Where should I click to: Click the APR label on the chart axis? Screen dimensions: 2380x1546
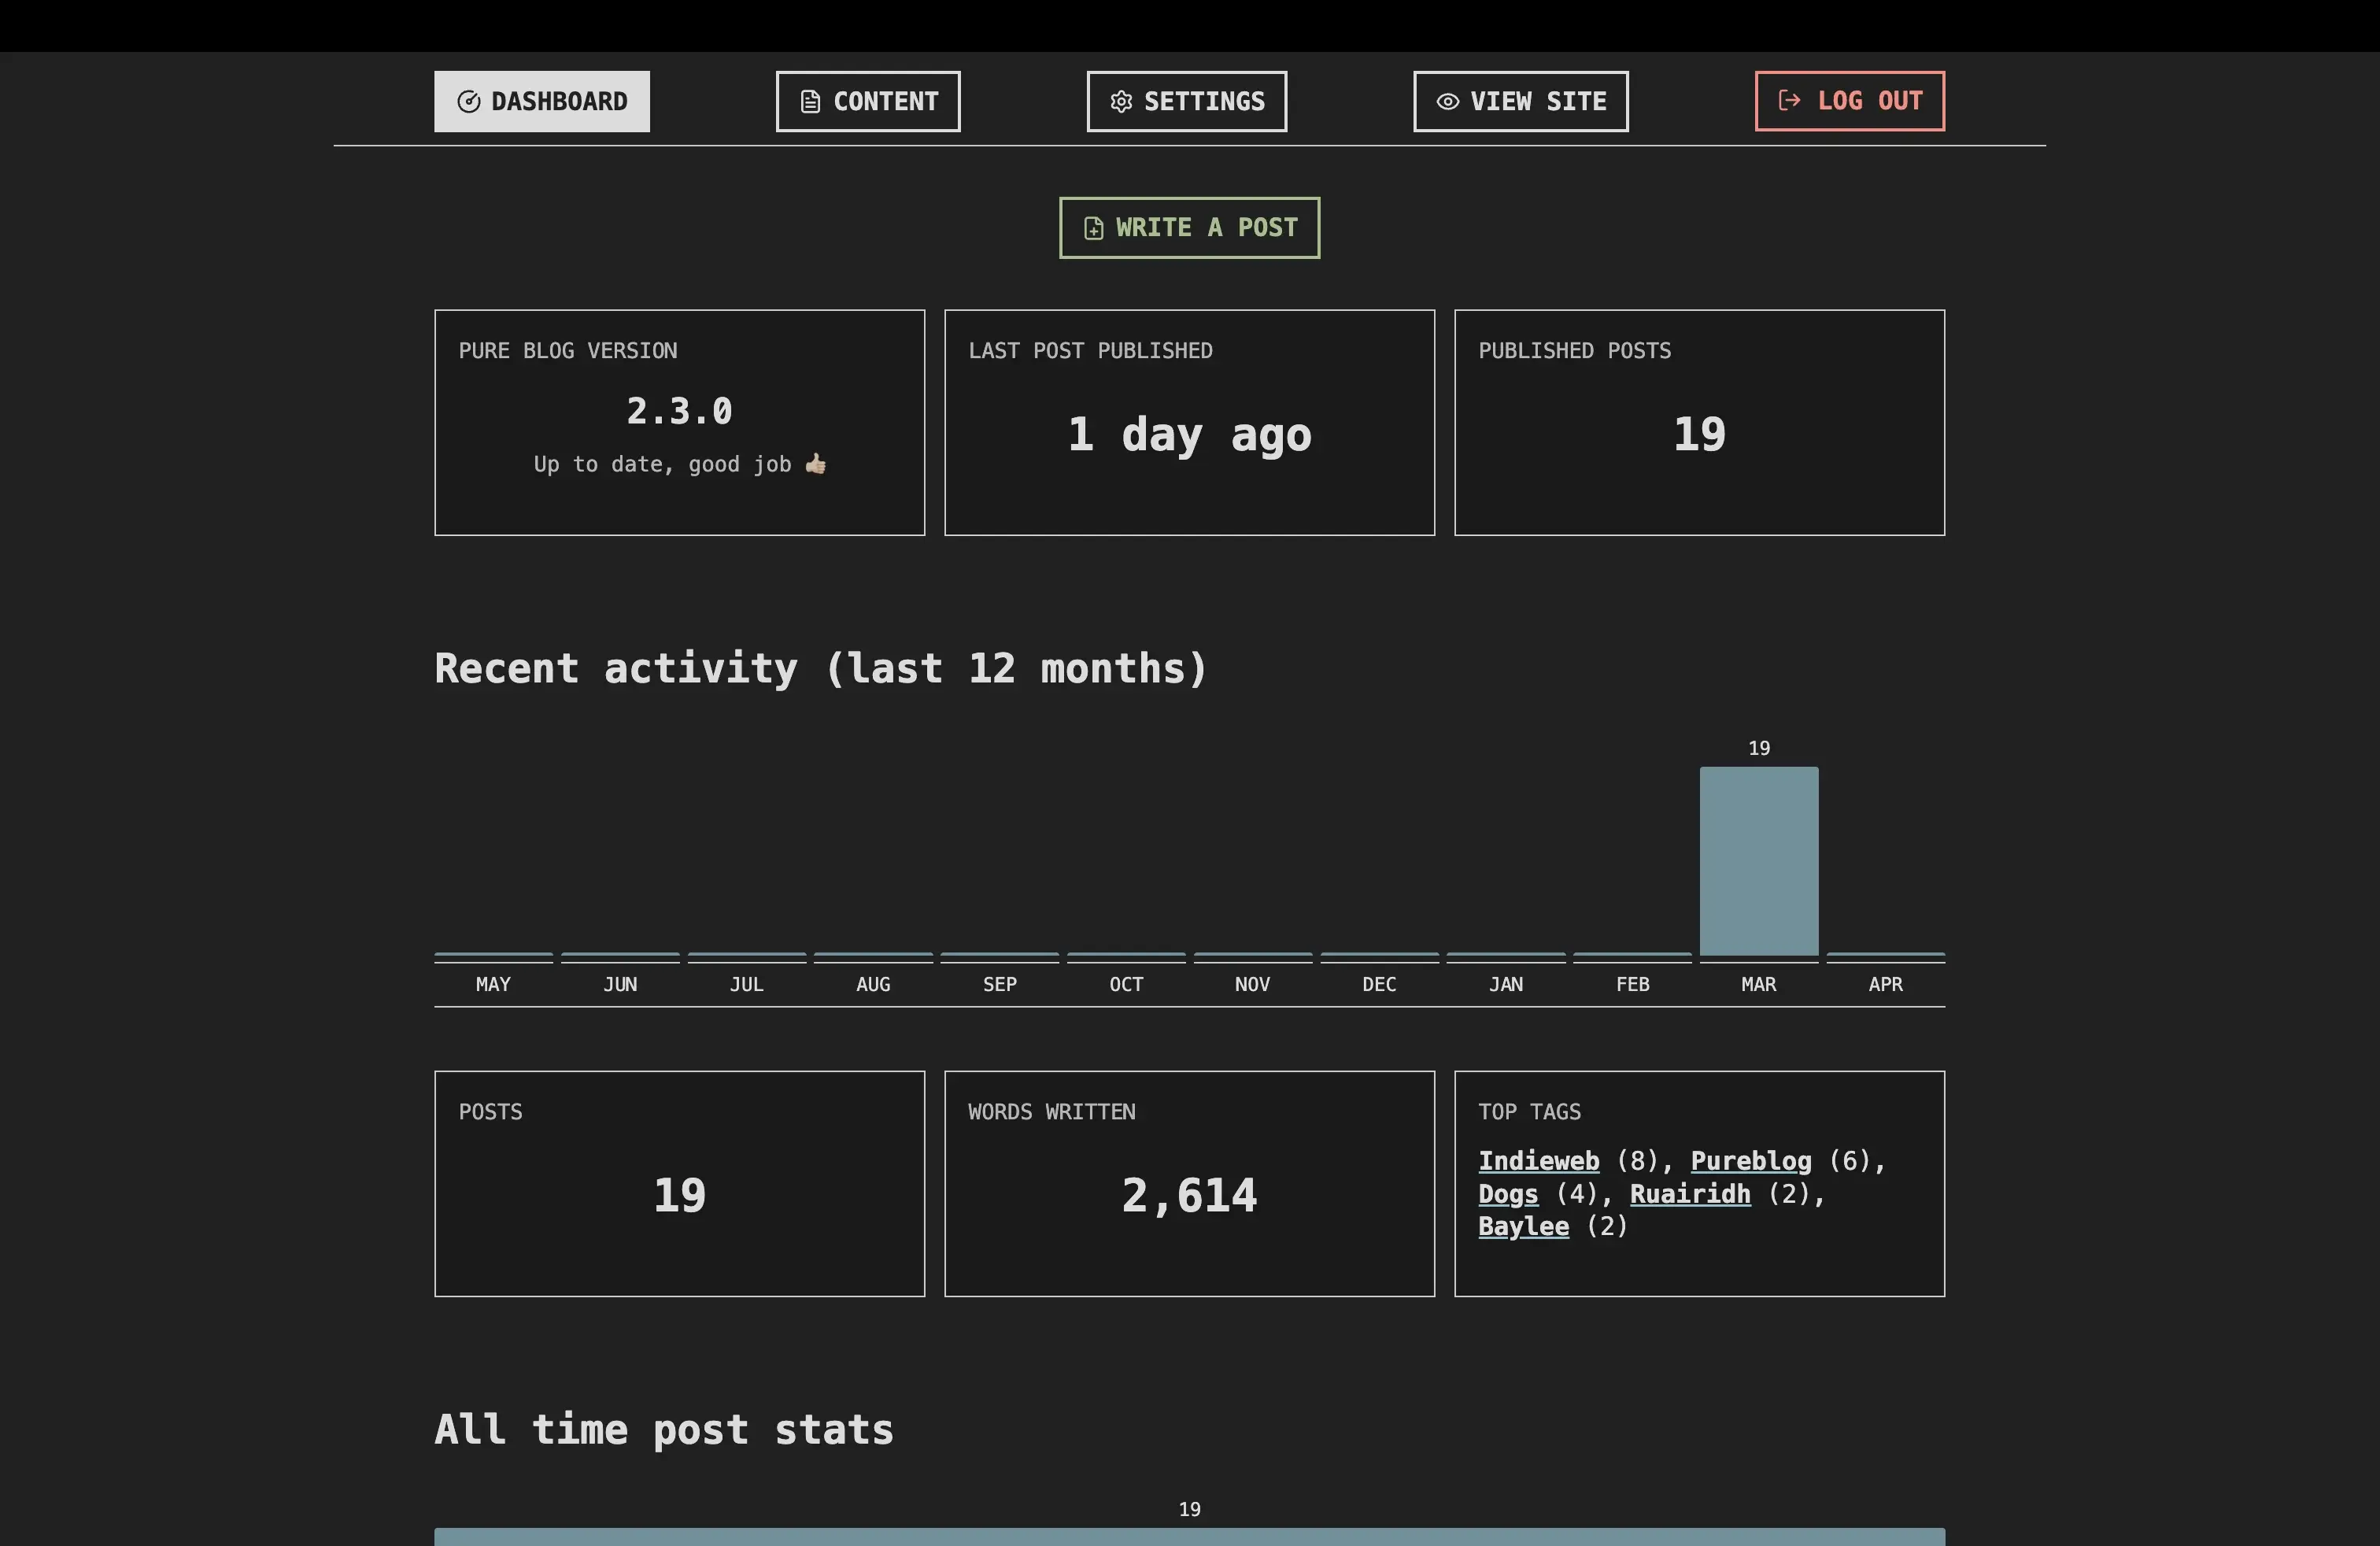click(1885, 985)
